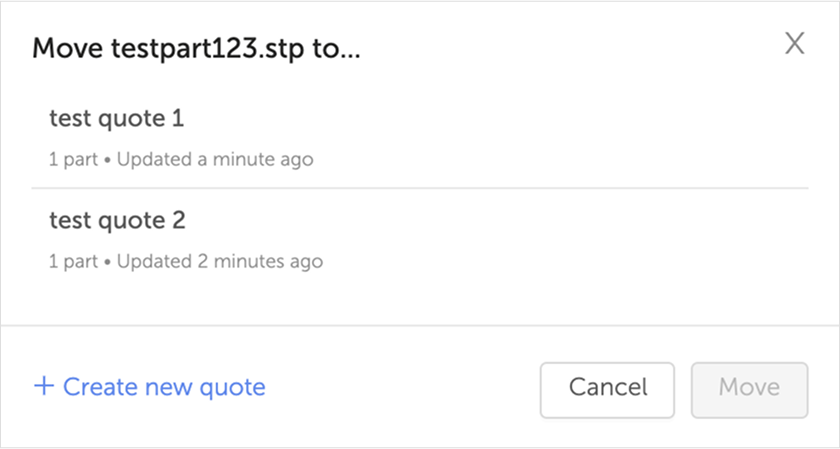Close the move dialog with the X
The height and width of the screenshot is (449, 840).
click(794, 44)
